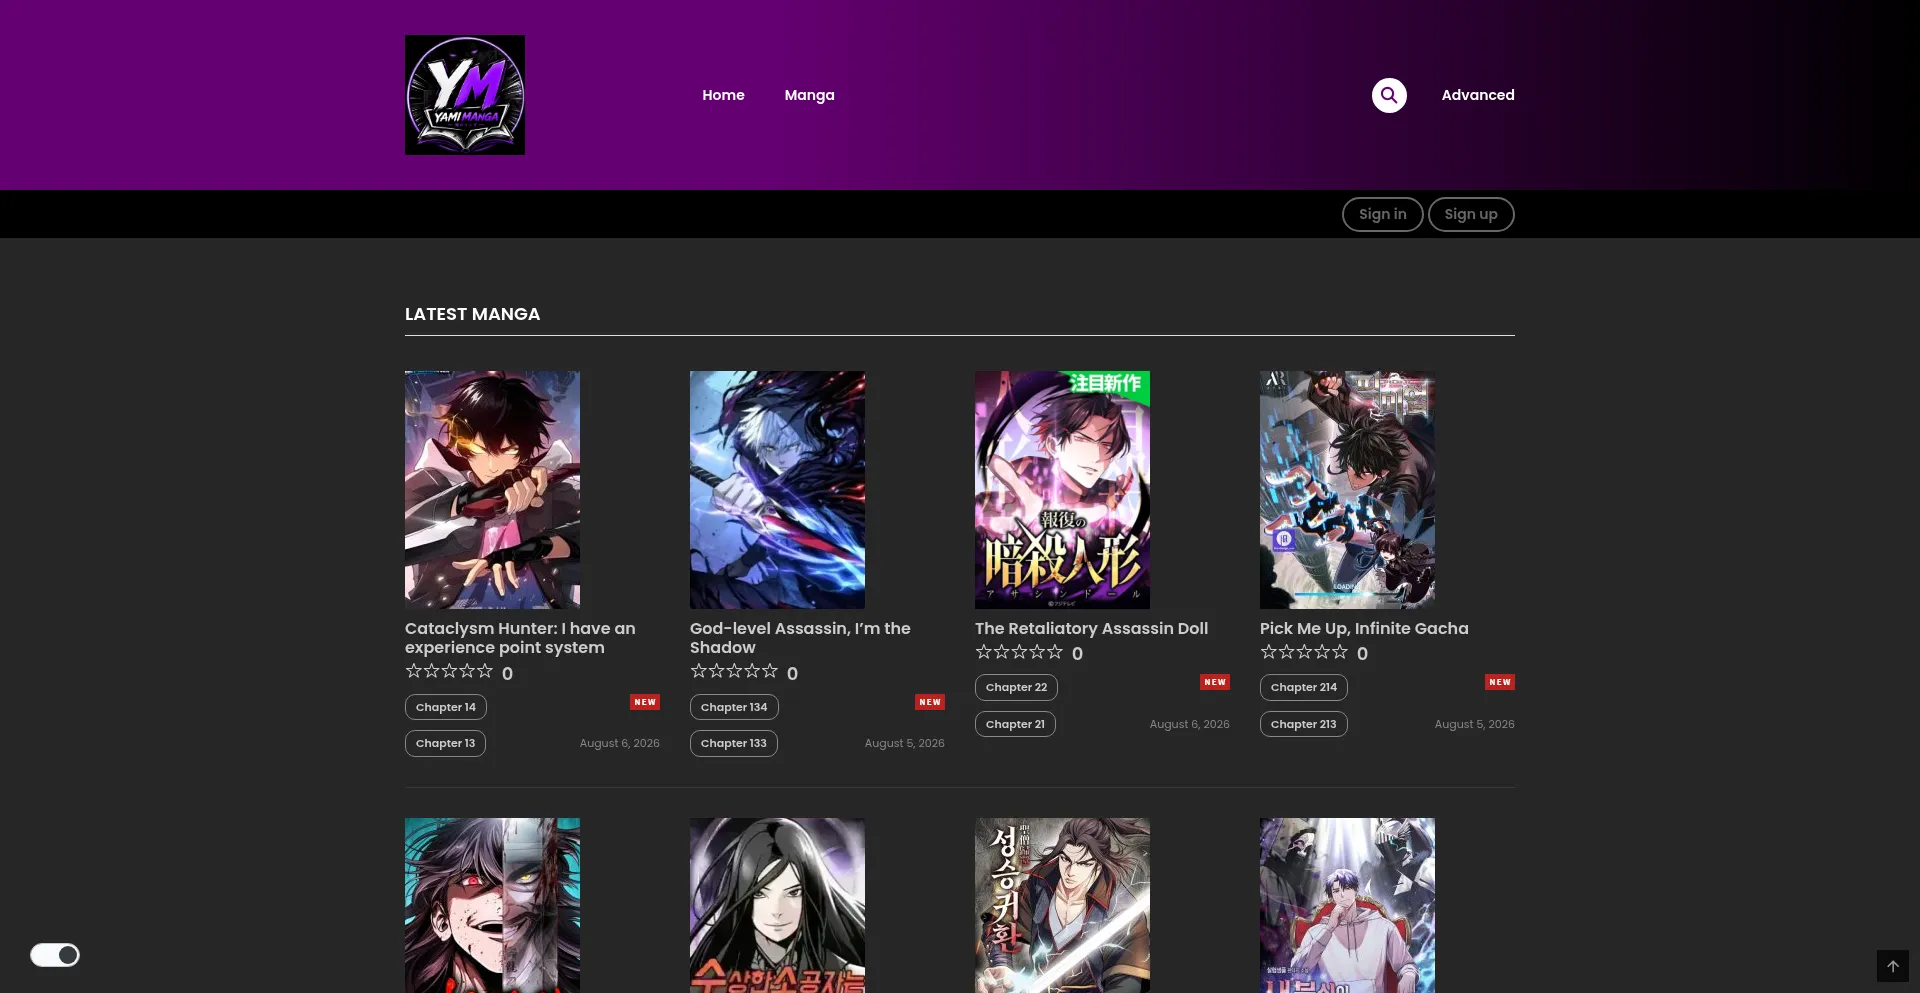
Task: Open Pick Me Up, Infinite Gacha cover
Action: click(1347, 490)
